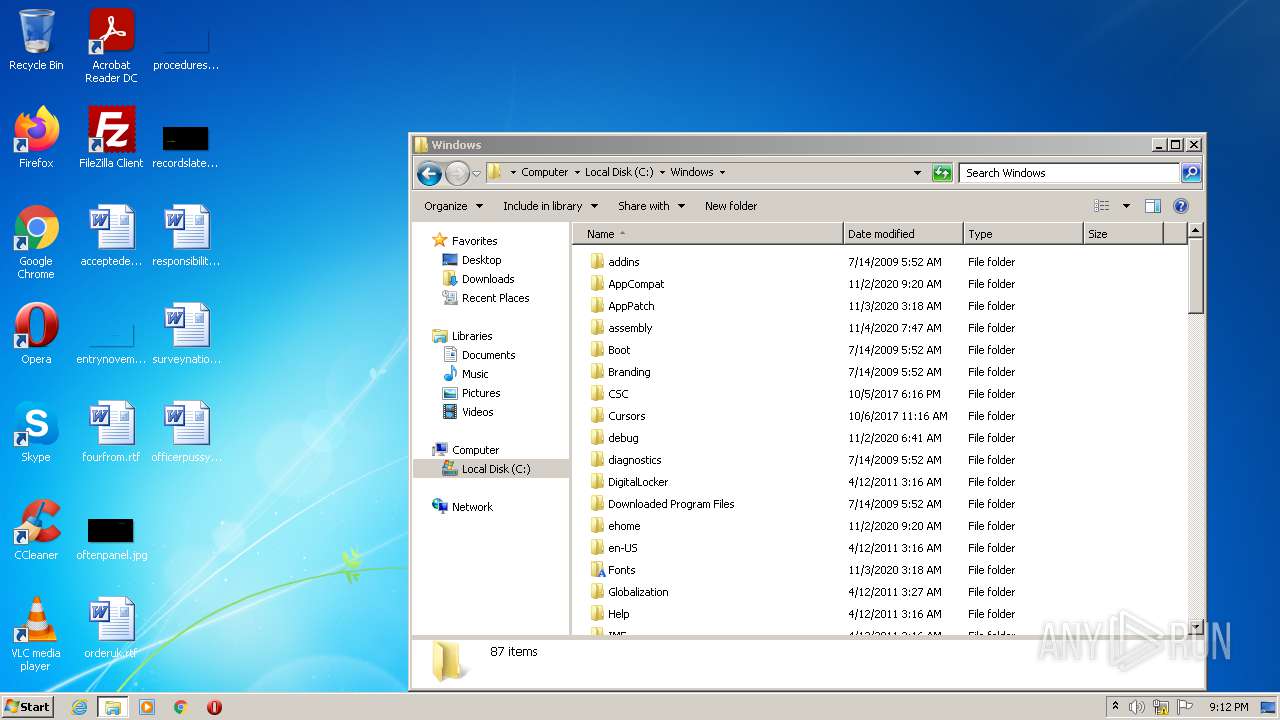Click Opera icon in taskbar
The width and height of the screenshot is (1280, 720).
point(214,707)
